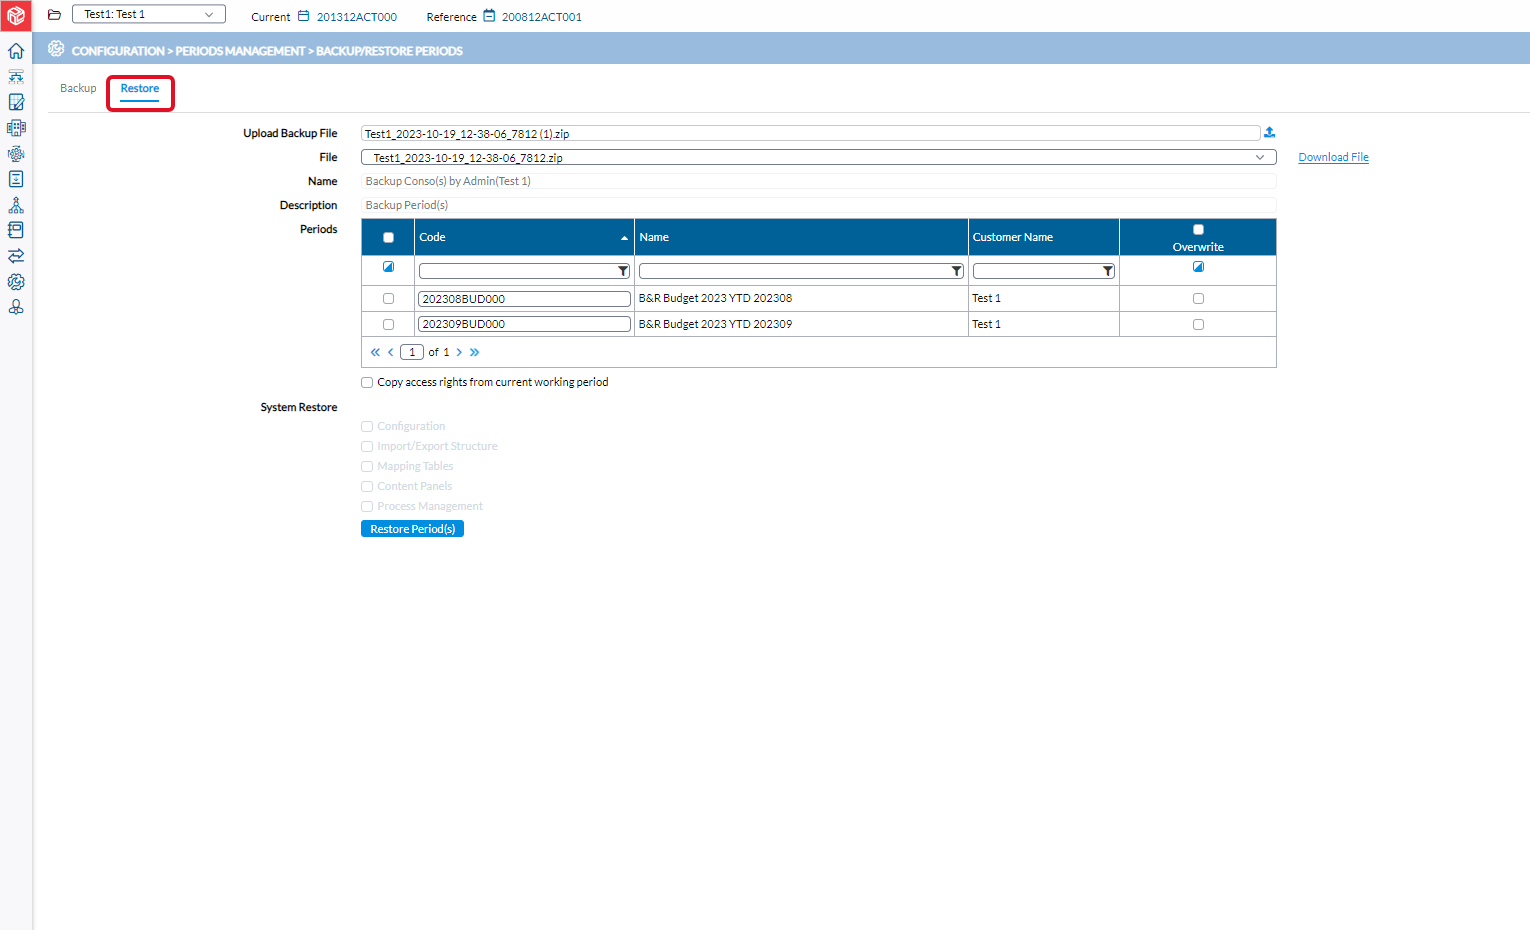Toggle select-all checkbox in periods header
Image resolution: width=1530 pixels, height=930 pixels.
(x=389, y=238)
